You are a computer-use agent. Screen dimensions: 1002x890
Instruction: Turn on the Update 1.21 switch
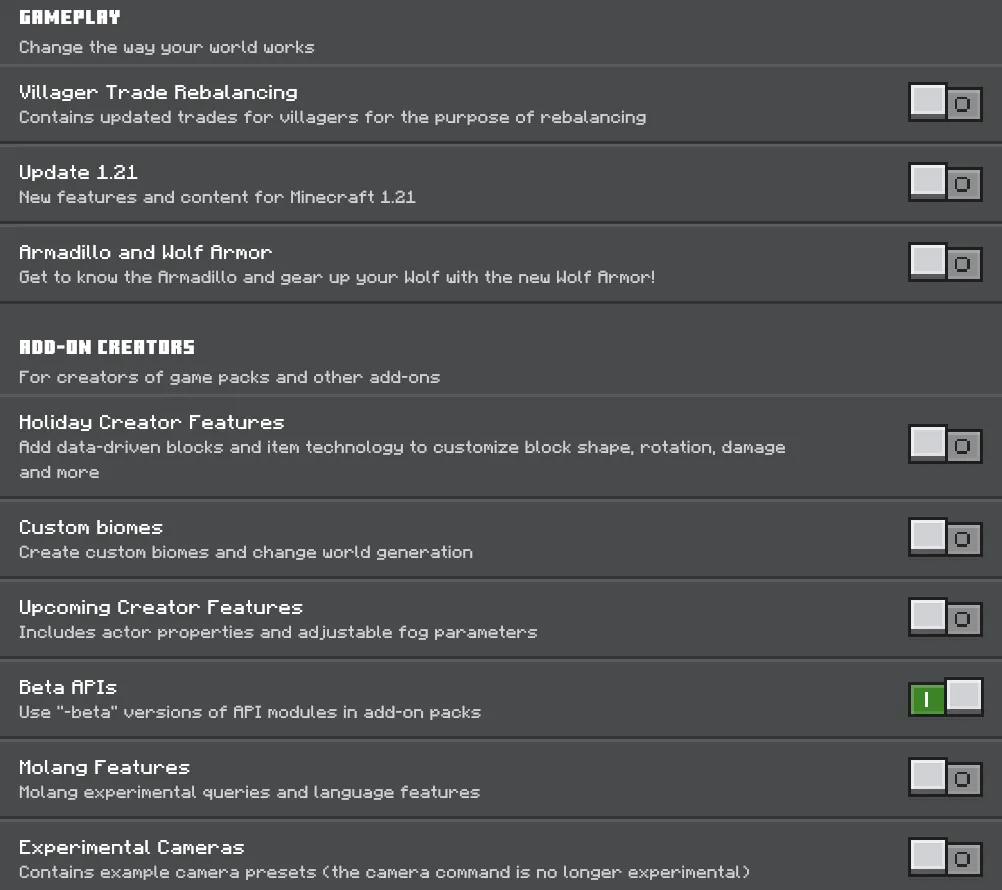pyautogui.click(x=945, y=182)
